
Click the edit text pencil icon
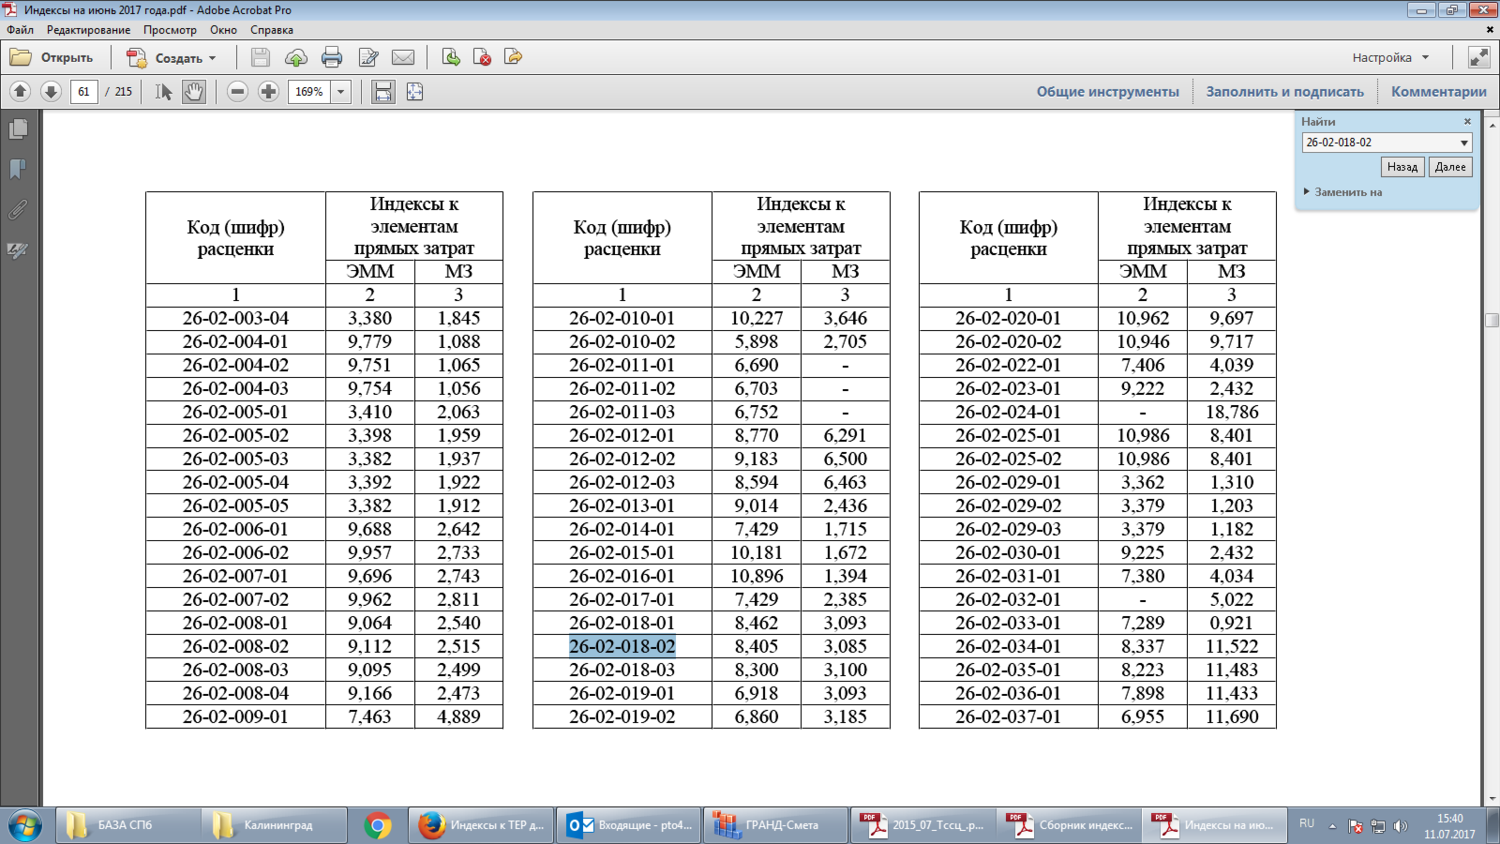coord(368,58)
